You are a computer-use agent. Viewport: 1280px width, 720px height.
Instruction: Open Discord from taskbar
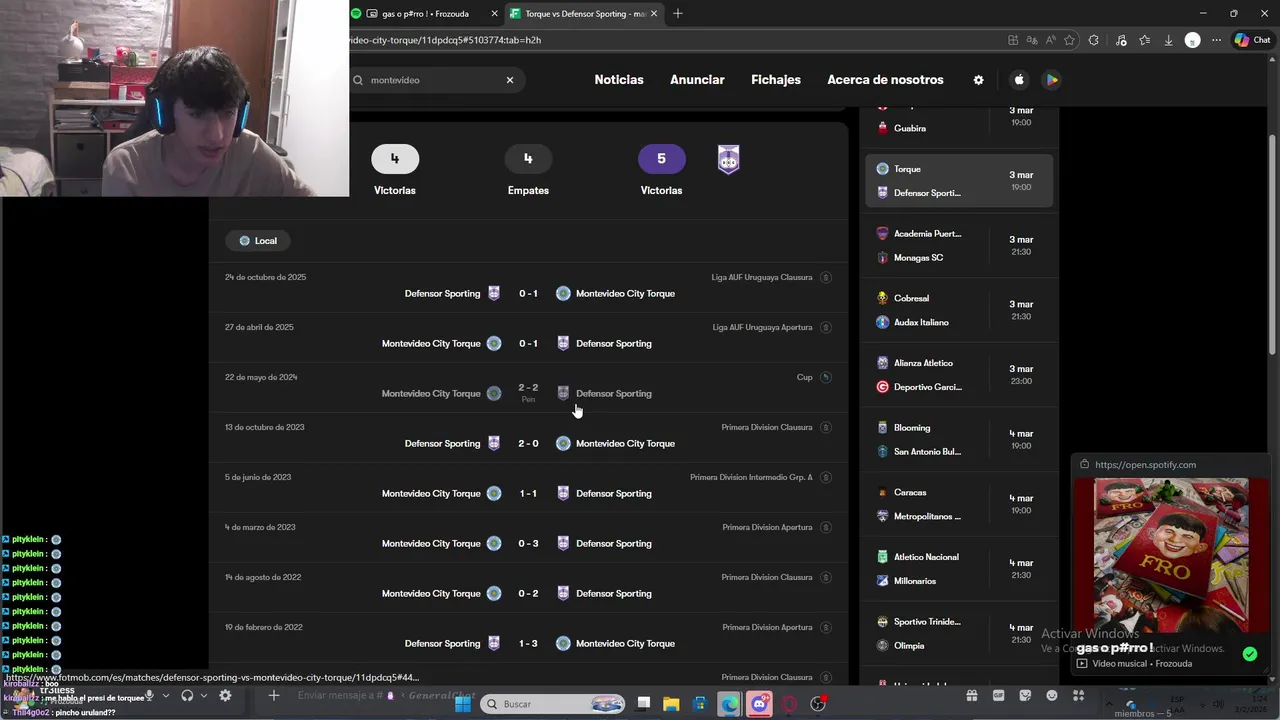click(x=759, y=704)
